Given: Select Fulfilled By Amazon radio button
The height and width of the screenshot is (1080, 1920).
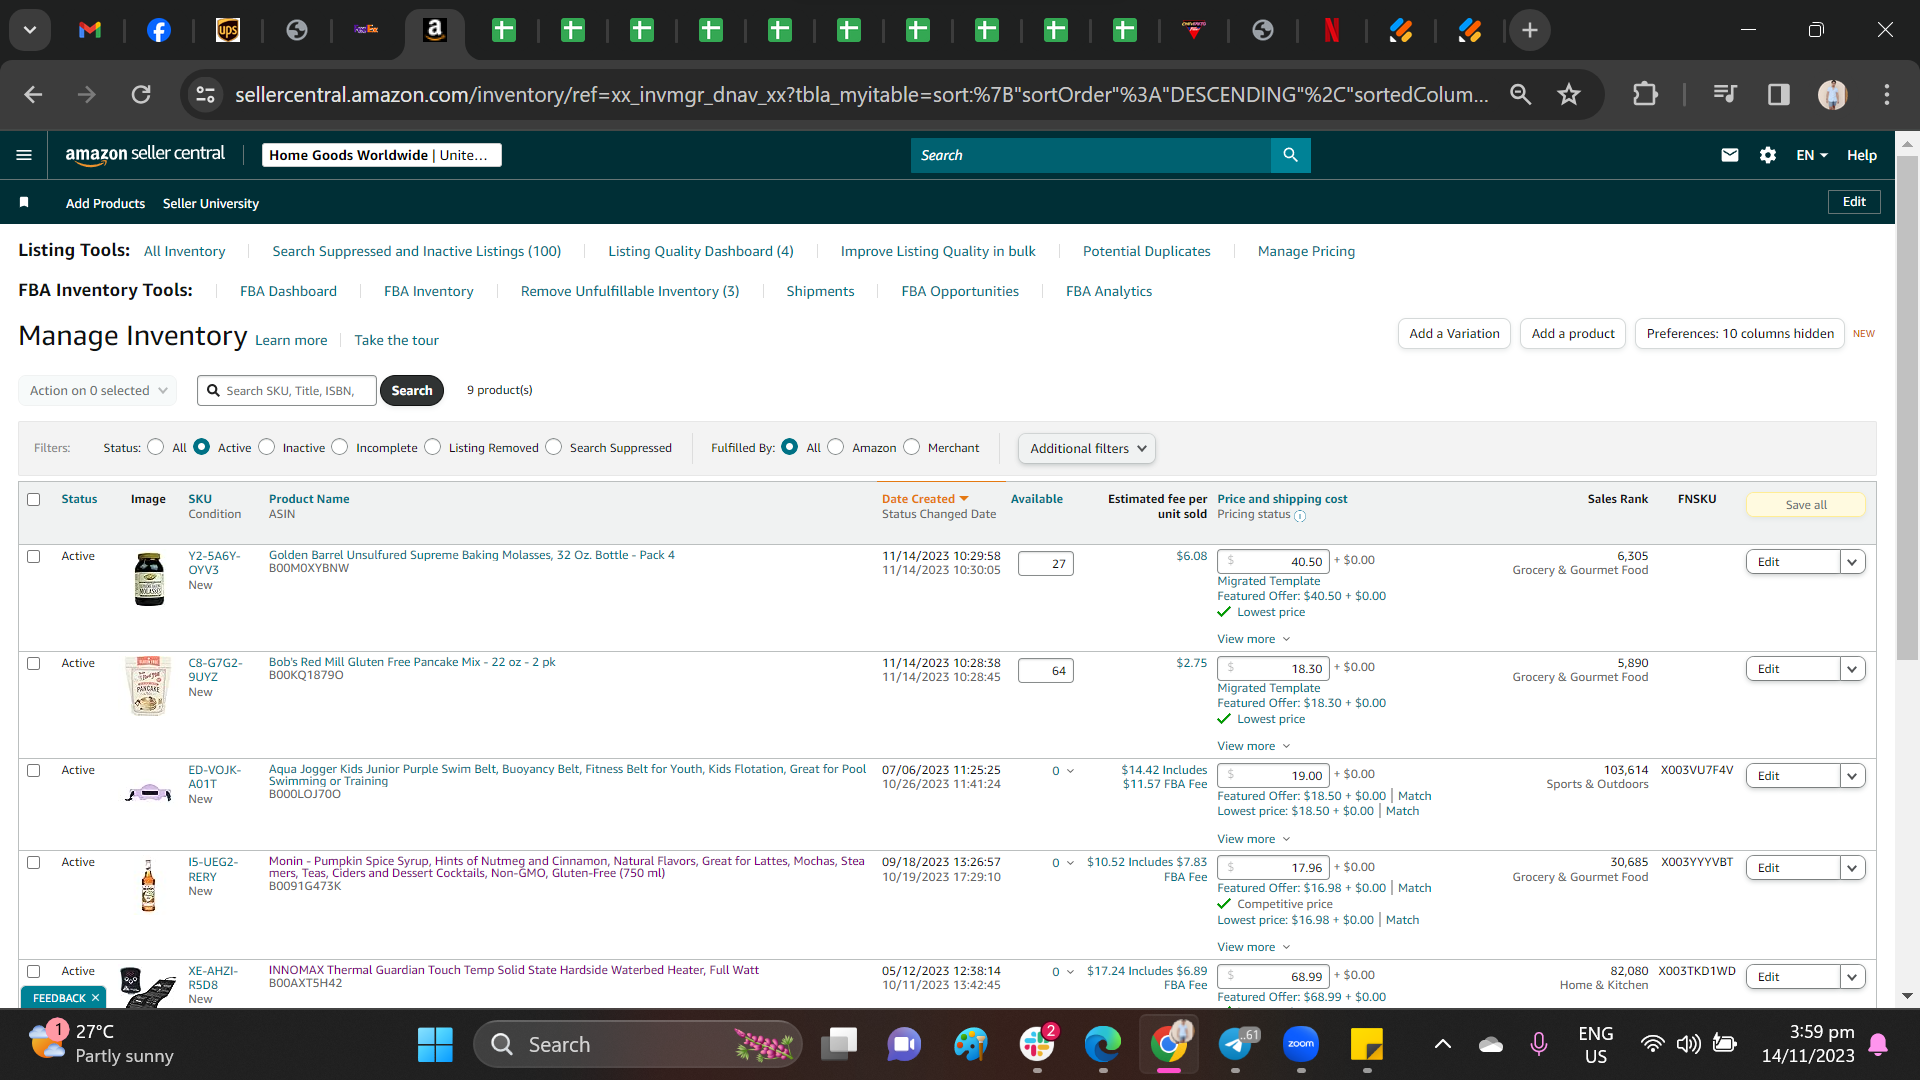Looking at the screenshot, I should (x=836, y=447).
